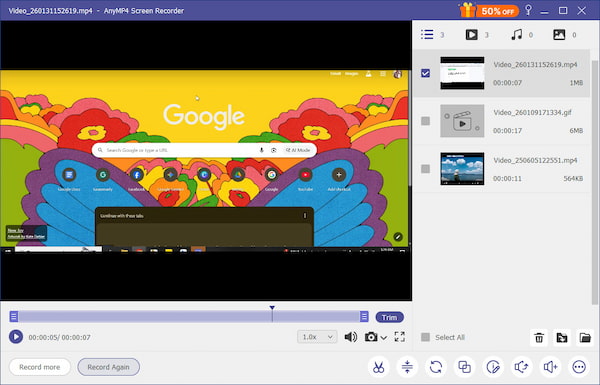Click the Record Again button
This screenshot has width=600, height=385.
pos(108,367)
